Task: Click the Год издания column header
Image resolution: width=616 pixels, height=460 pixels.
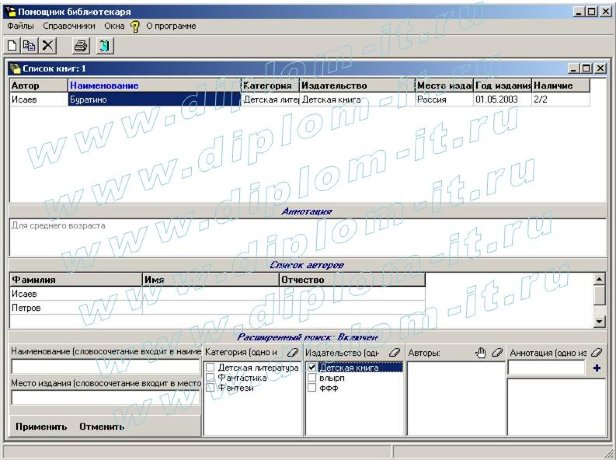Action: (502, 86)
